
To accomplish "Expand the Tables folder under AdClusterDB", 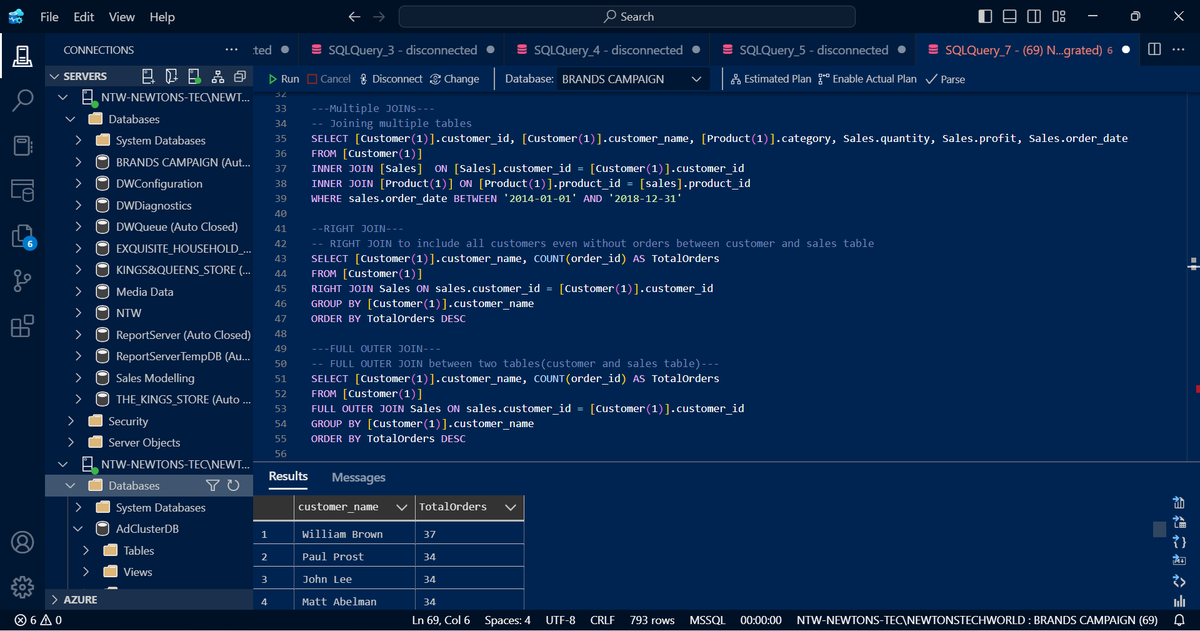I will pyautogui.click(x=86, y=551).
